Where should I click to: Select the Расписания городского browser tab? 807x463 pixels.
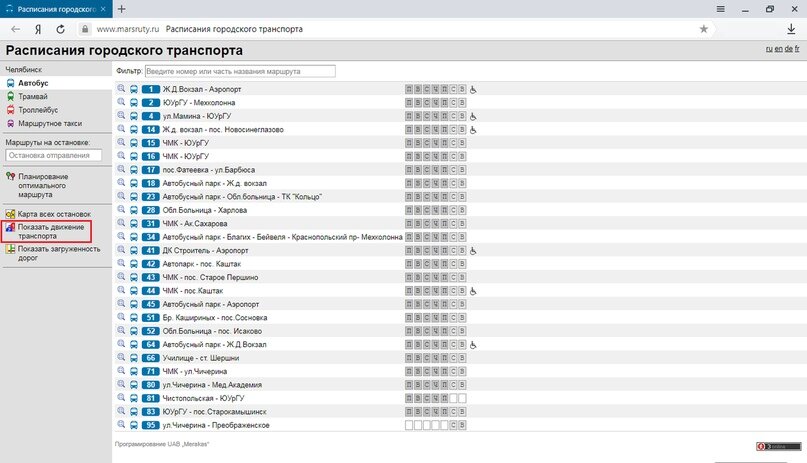[56, 9]
